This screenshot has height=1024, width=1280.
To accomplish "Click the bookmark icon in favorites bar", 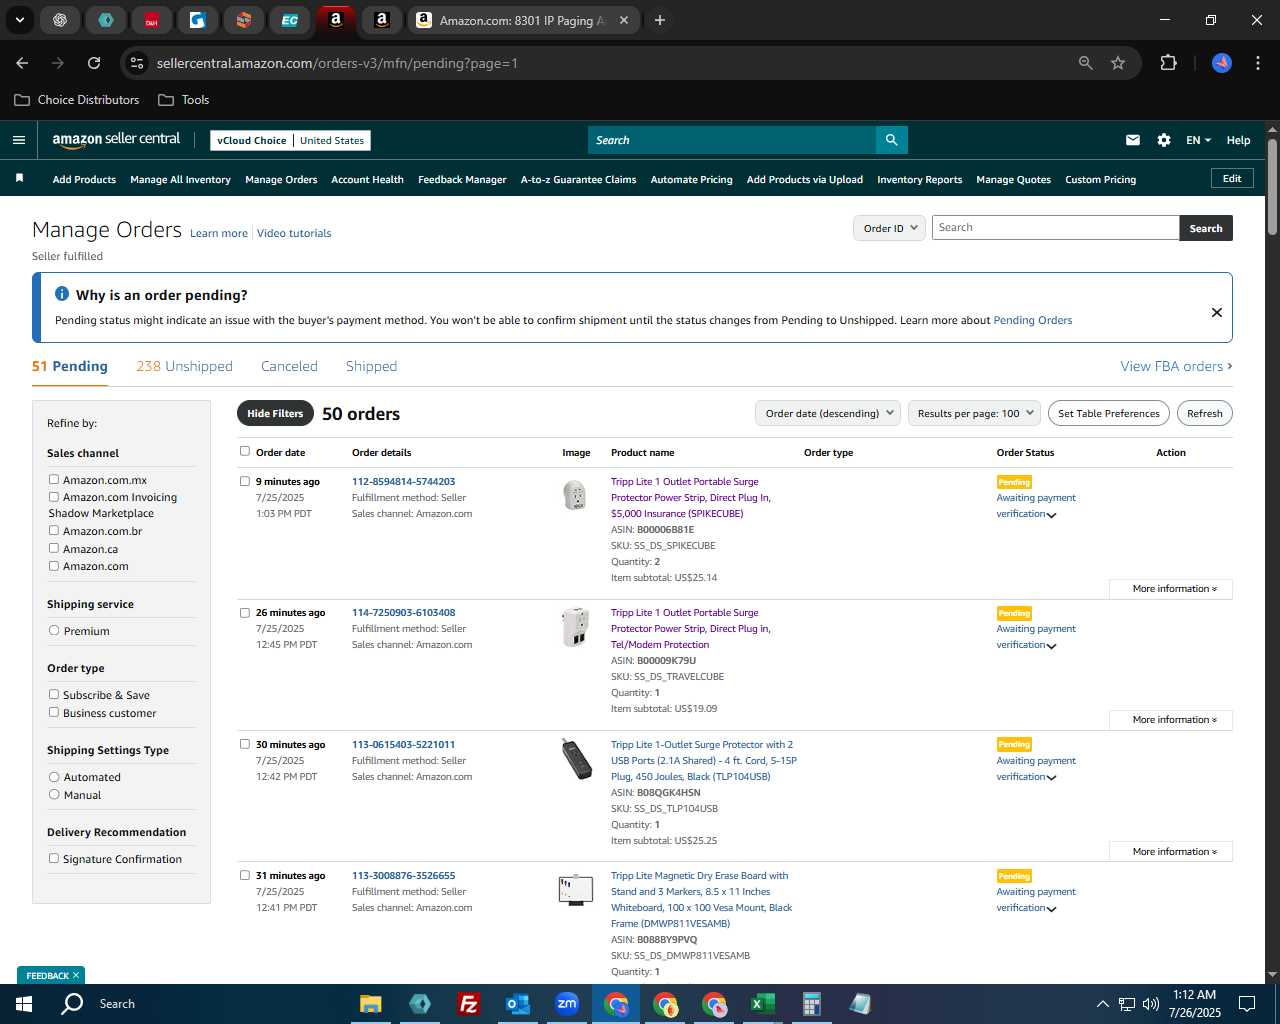I will (19, 179).
